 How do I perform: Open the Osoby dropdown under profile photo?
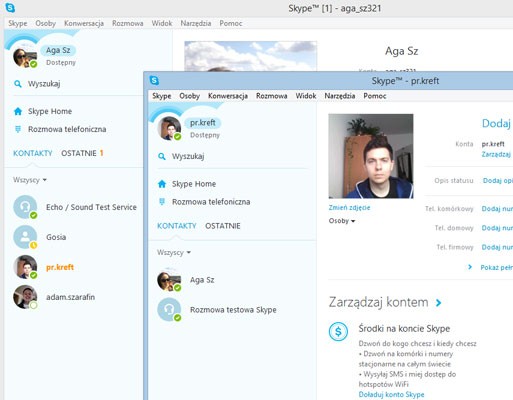pos(342,221)
